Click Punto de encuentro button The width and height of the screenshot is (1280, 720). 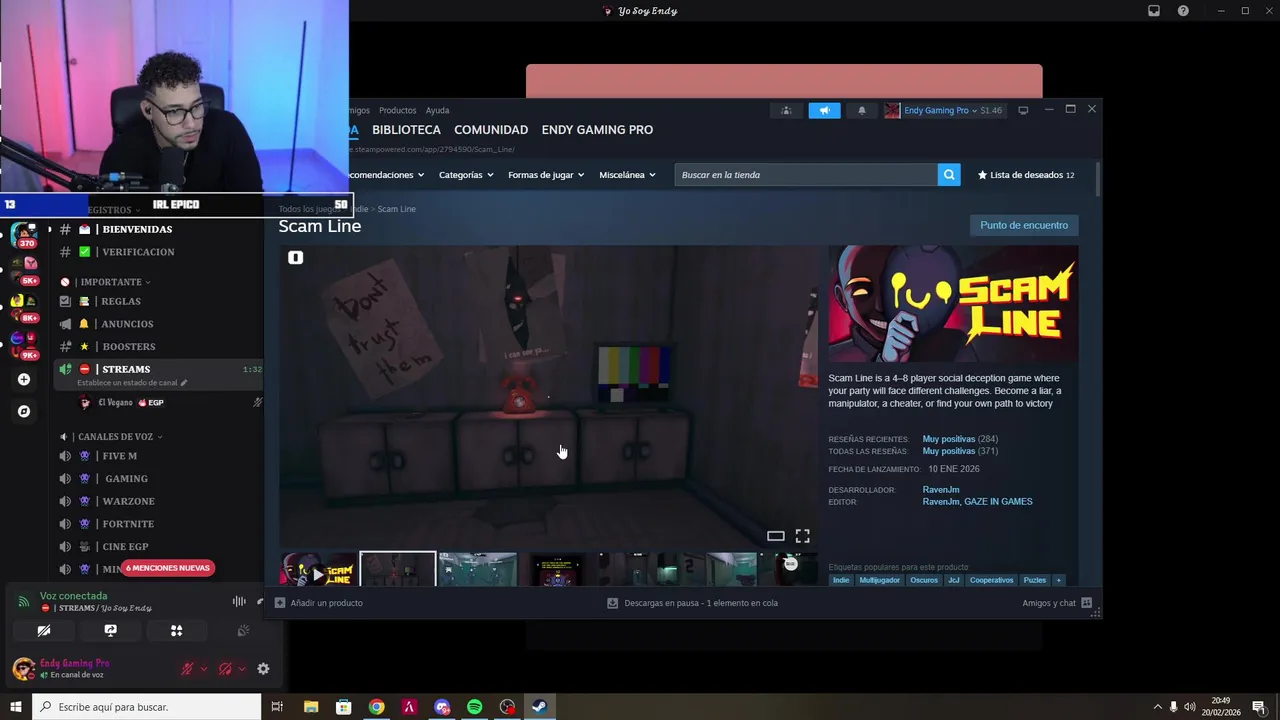tap(1024, 225)
